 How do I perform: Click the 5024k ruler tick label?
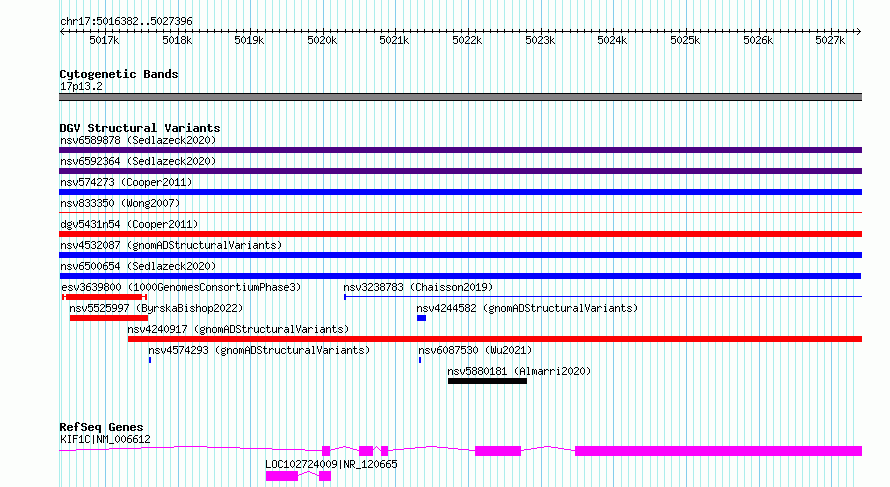coord(612,40)
